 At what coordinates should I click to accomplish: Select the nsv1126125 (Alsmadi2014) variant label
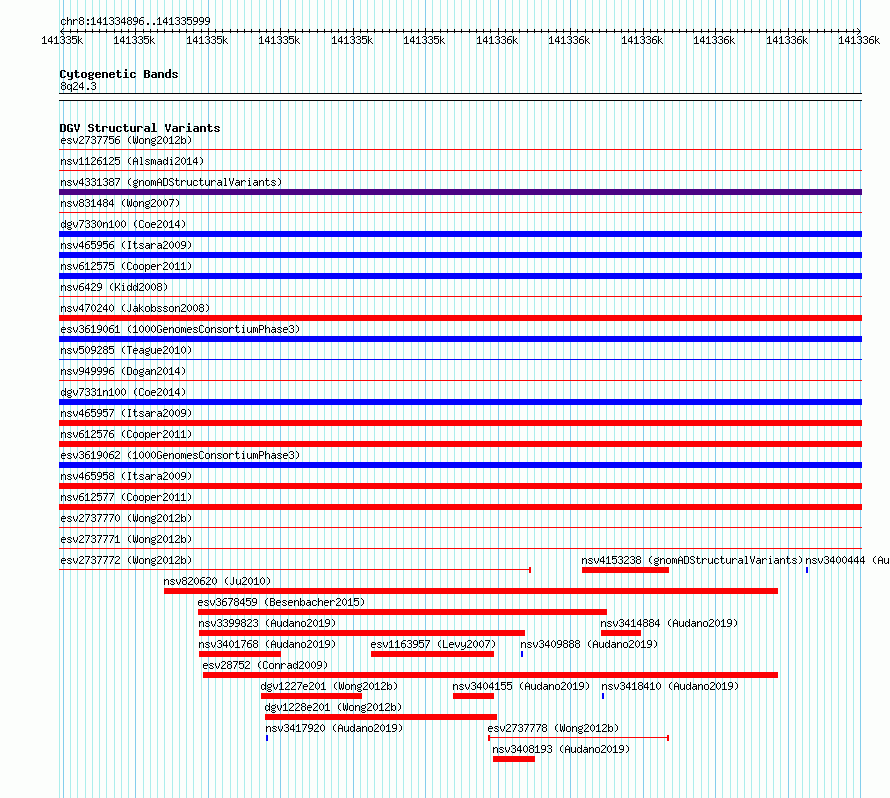[132, 161]
